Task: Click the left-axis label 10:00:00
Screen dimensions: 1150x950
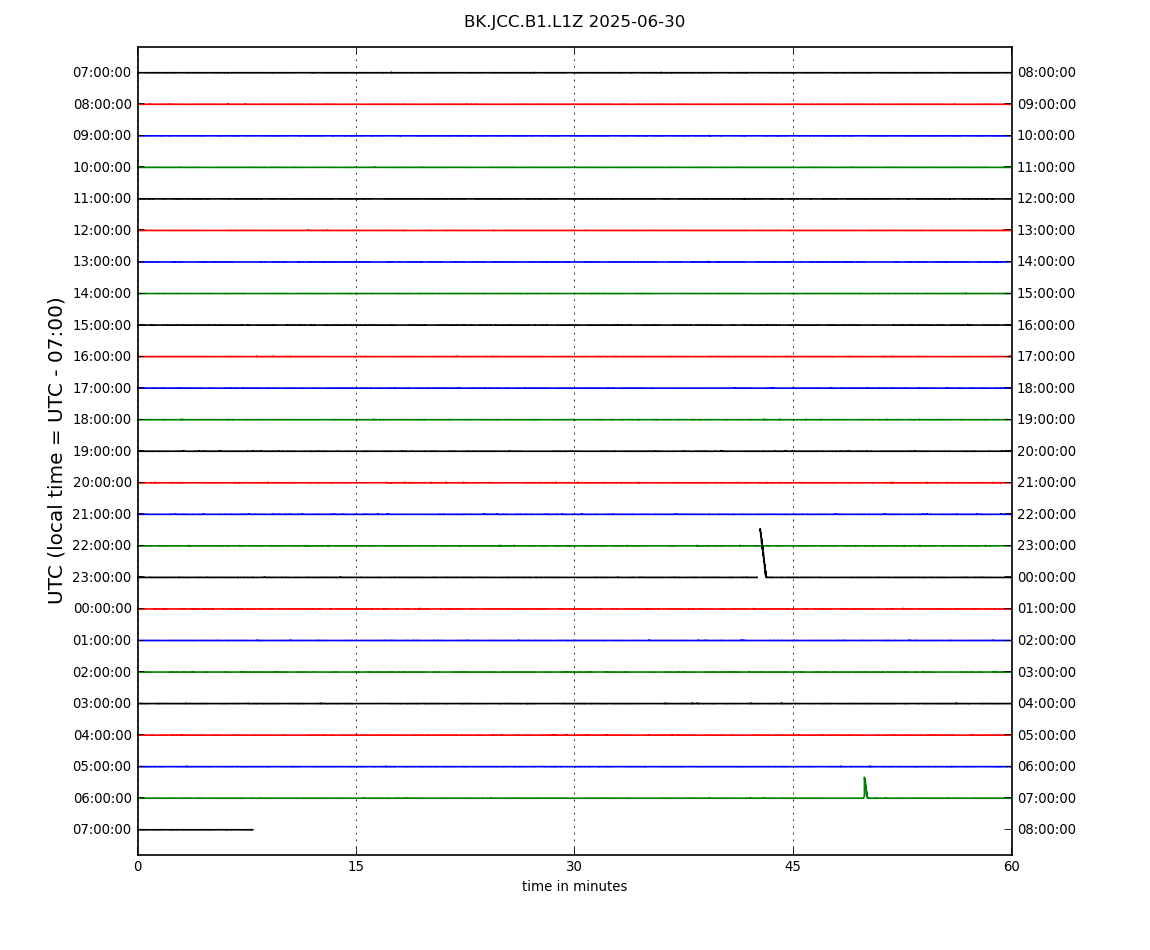Action: [x=103, y=167]
